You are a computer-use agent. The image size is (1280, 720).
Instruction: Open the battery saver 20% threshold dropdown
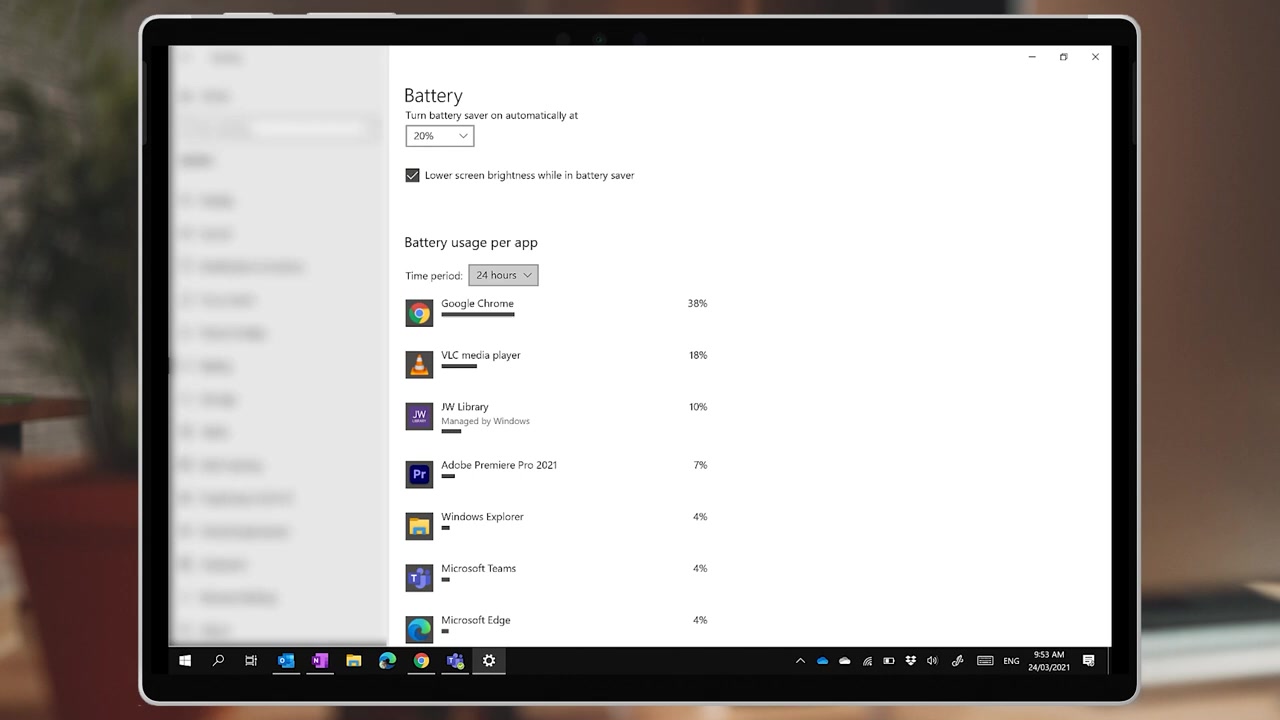[440, 136]
